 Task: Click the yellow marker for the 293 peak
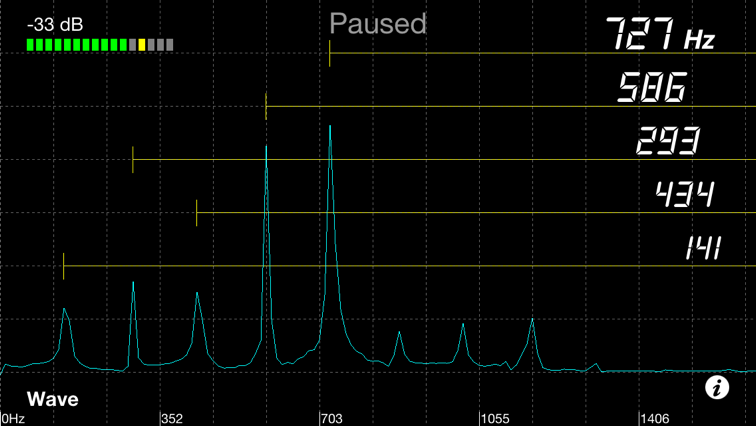coord(133,160)
